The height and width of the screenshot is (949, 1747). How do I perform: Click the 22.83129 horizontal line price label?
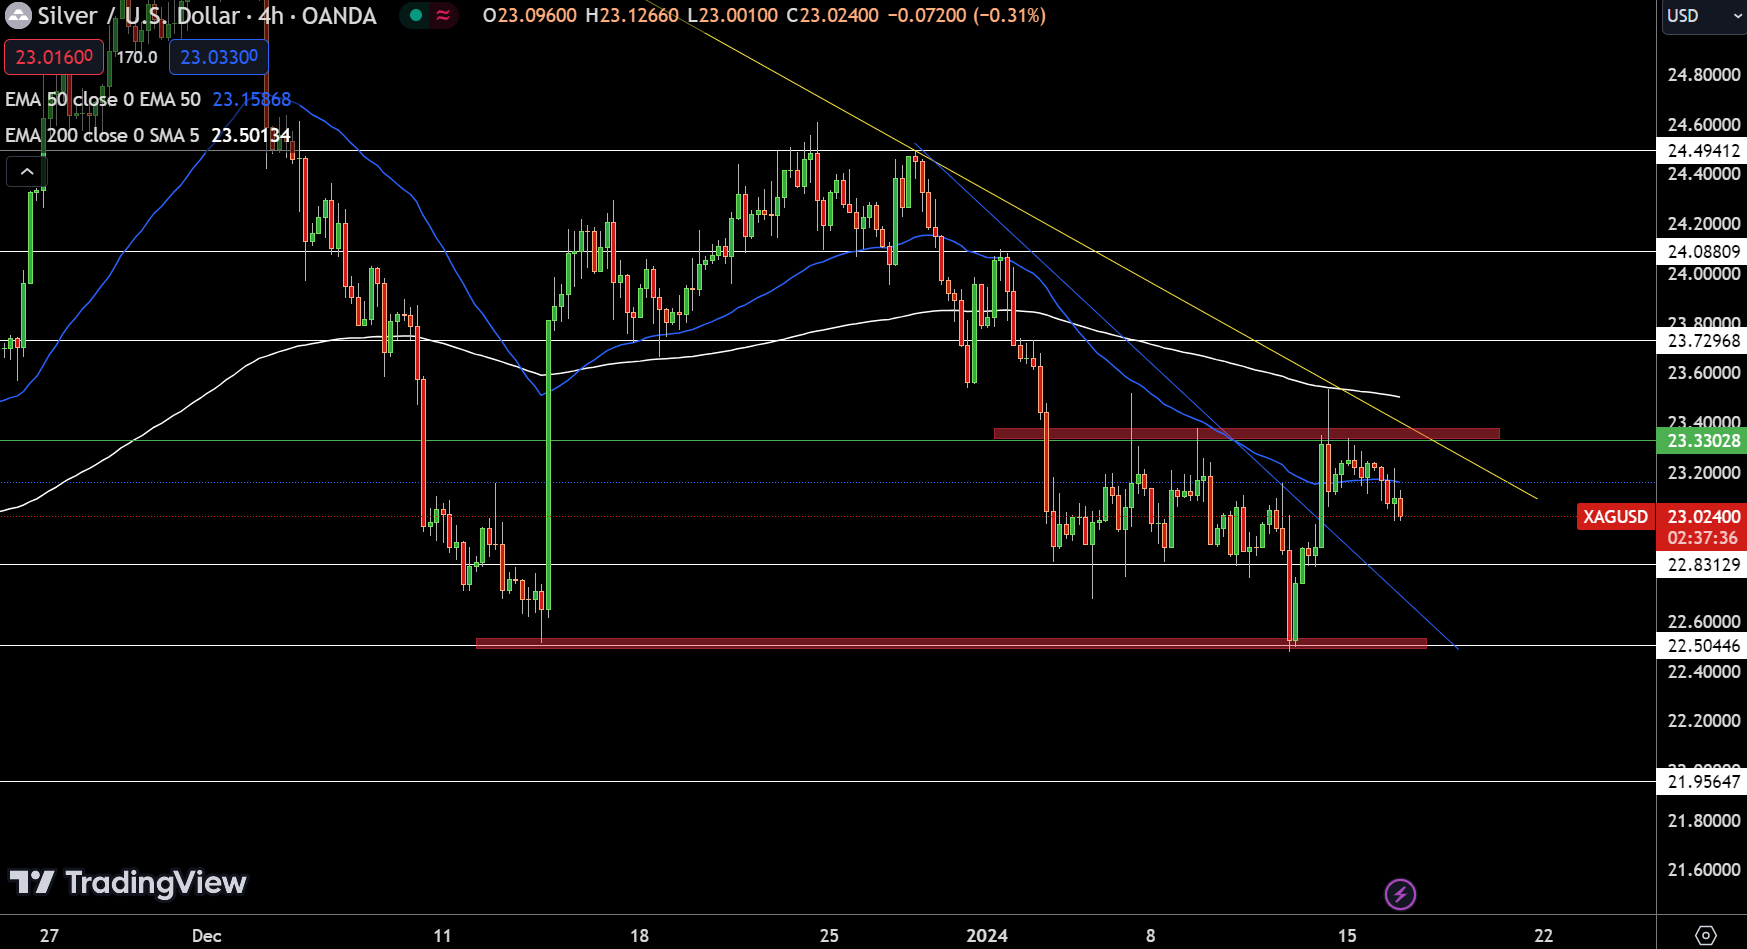coord(1703,565)
